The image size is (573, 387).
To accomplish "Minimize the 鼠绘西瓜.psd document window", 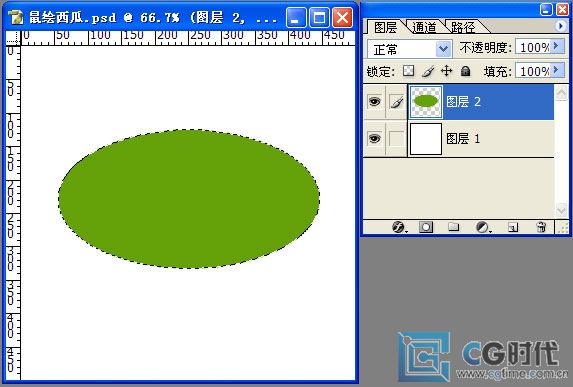I will [x=296, y=18].
